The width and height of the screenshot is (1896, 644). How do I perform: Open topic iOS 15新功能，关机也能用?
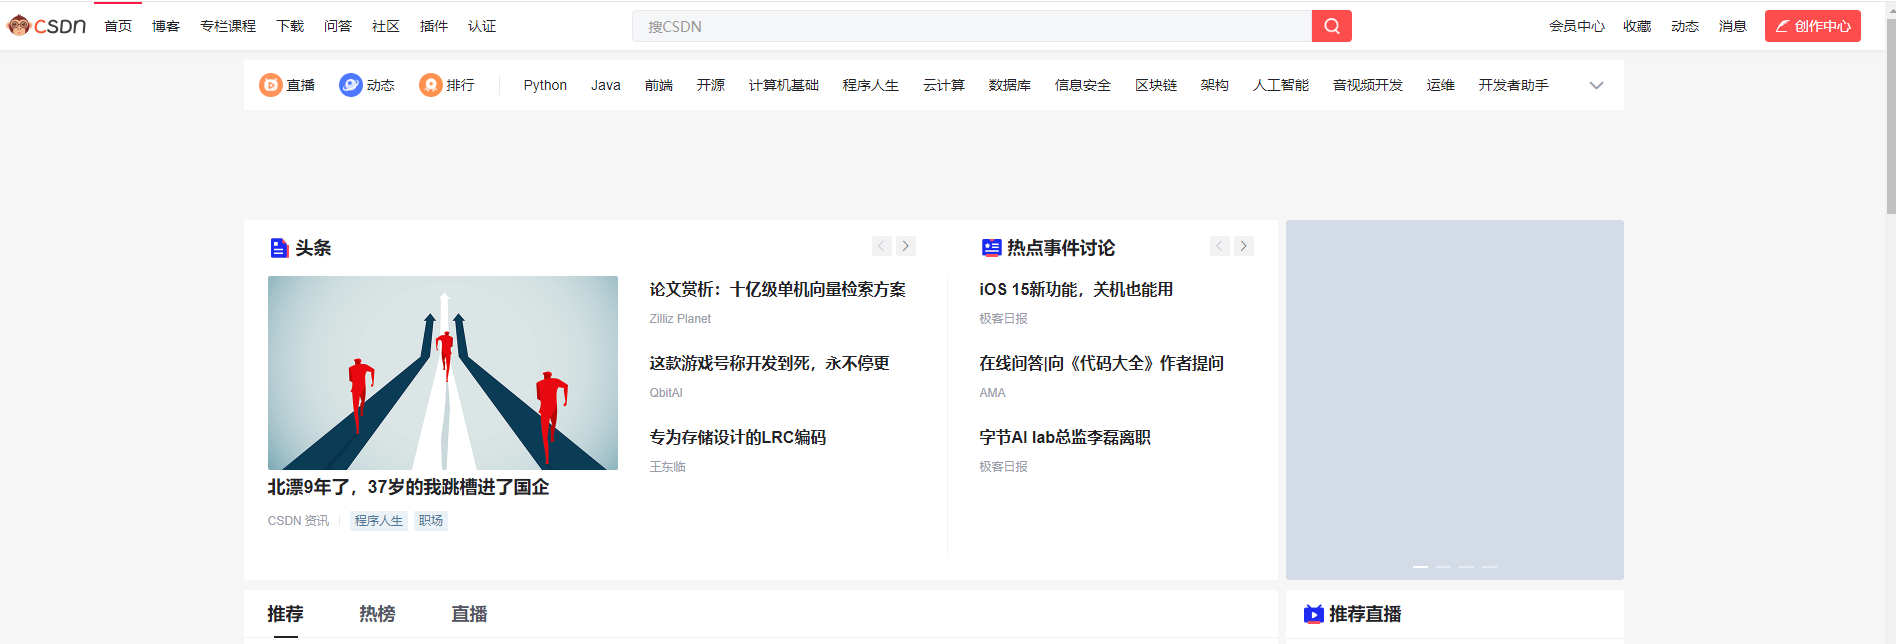click(1076, 289)
